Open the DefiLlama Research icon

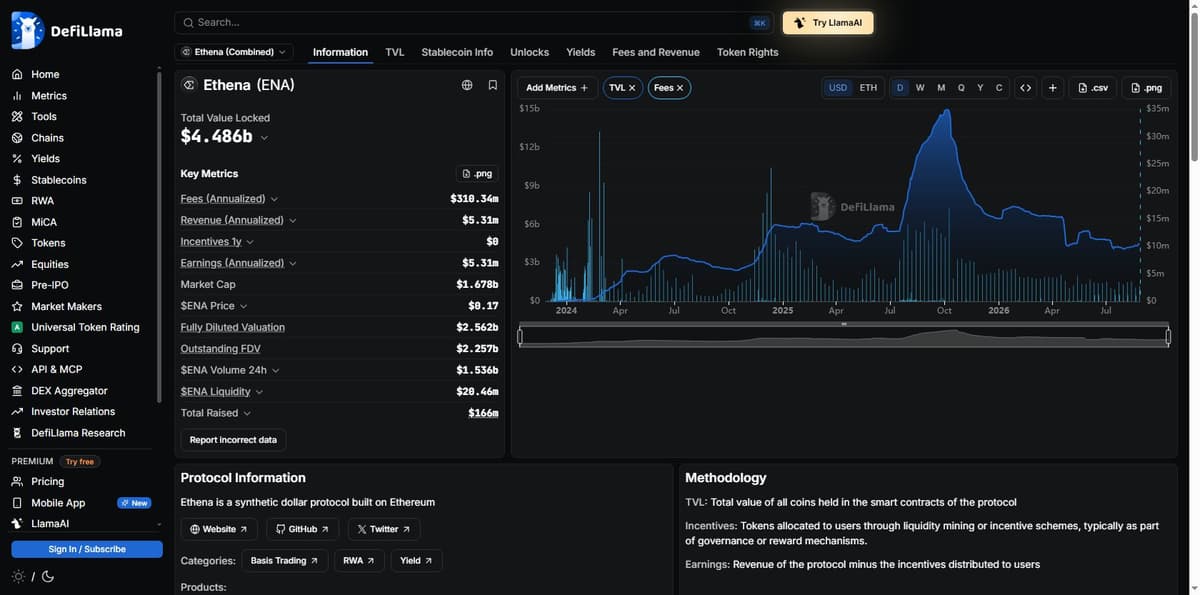17,433
